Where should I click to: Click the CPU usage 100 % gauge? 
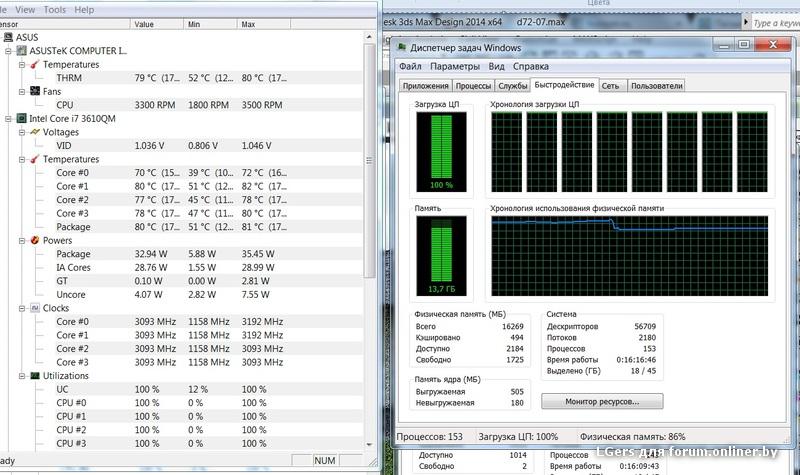[441, 152]
